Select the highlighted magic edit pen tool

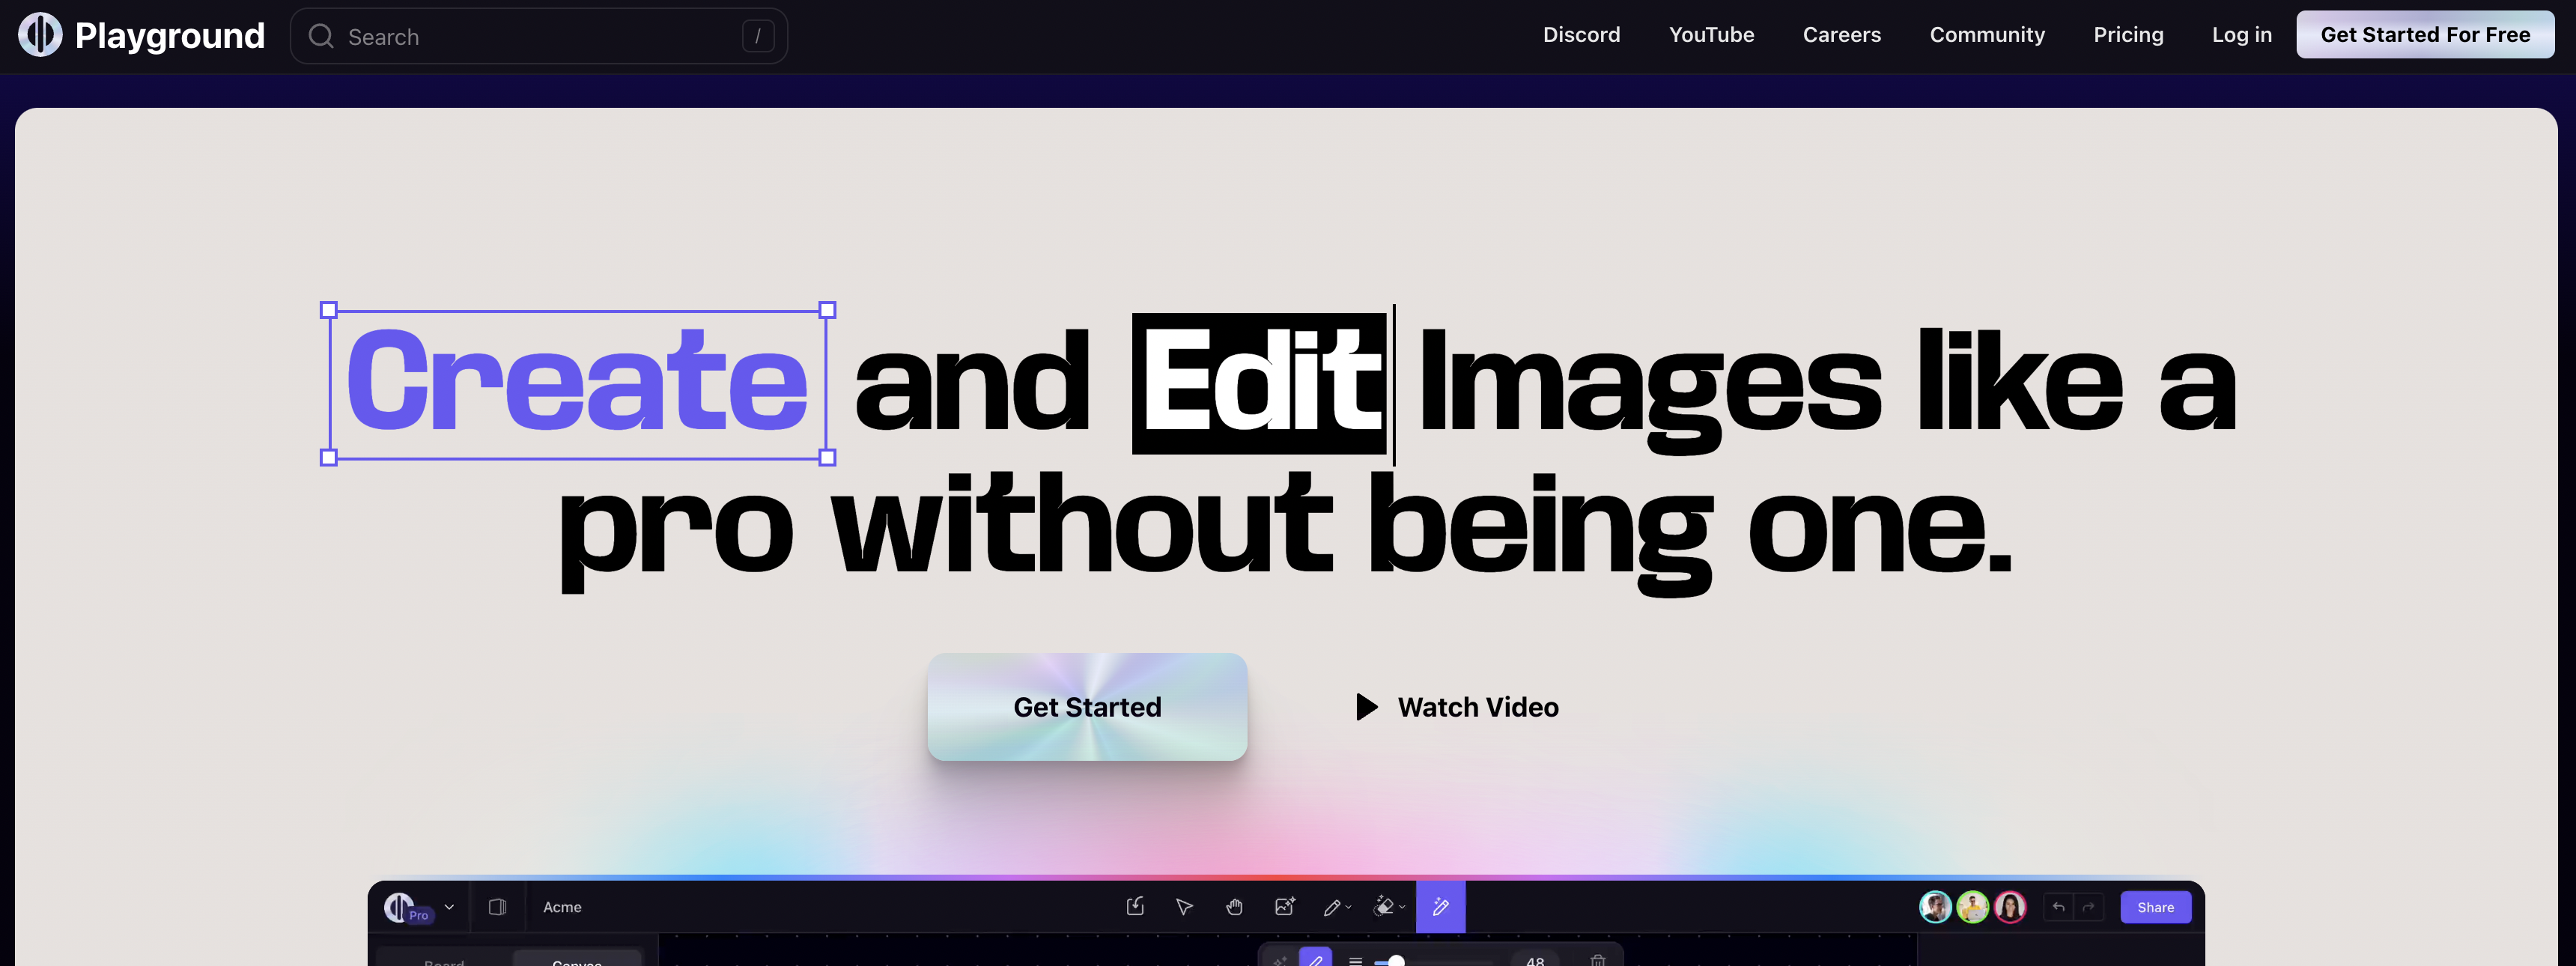pyautogui.click(x=1440, y=907)
